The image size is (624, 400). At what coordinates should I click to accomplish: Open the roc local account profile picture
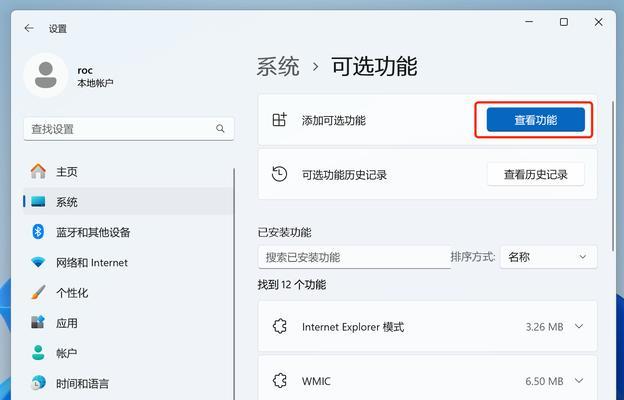[45, 75]
